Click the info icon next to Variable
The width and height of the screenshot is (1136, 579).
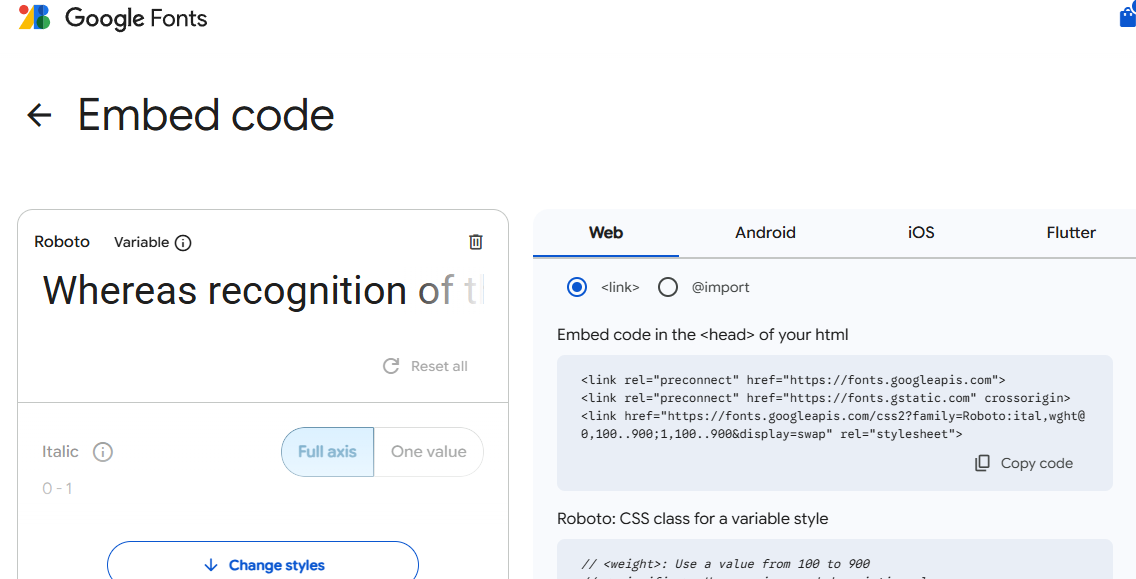[183, 242]
